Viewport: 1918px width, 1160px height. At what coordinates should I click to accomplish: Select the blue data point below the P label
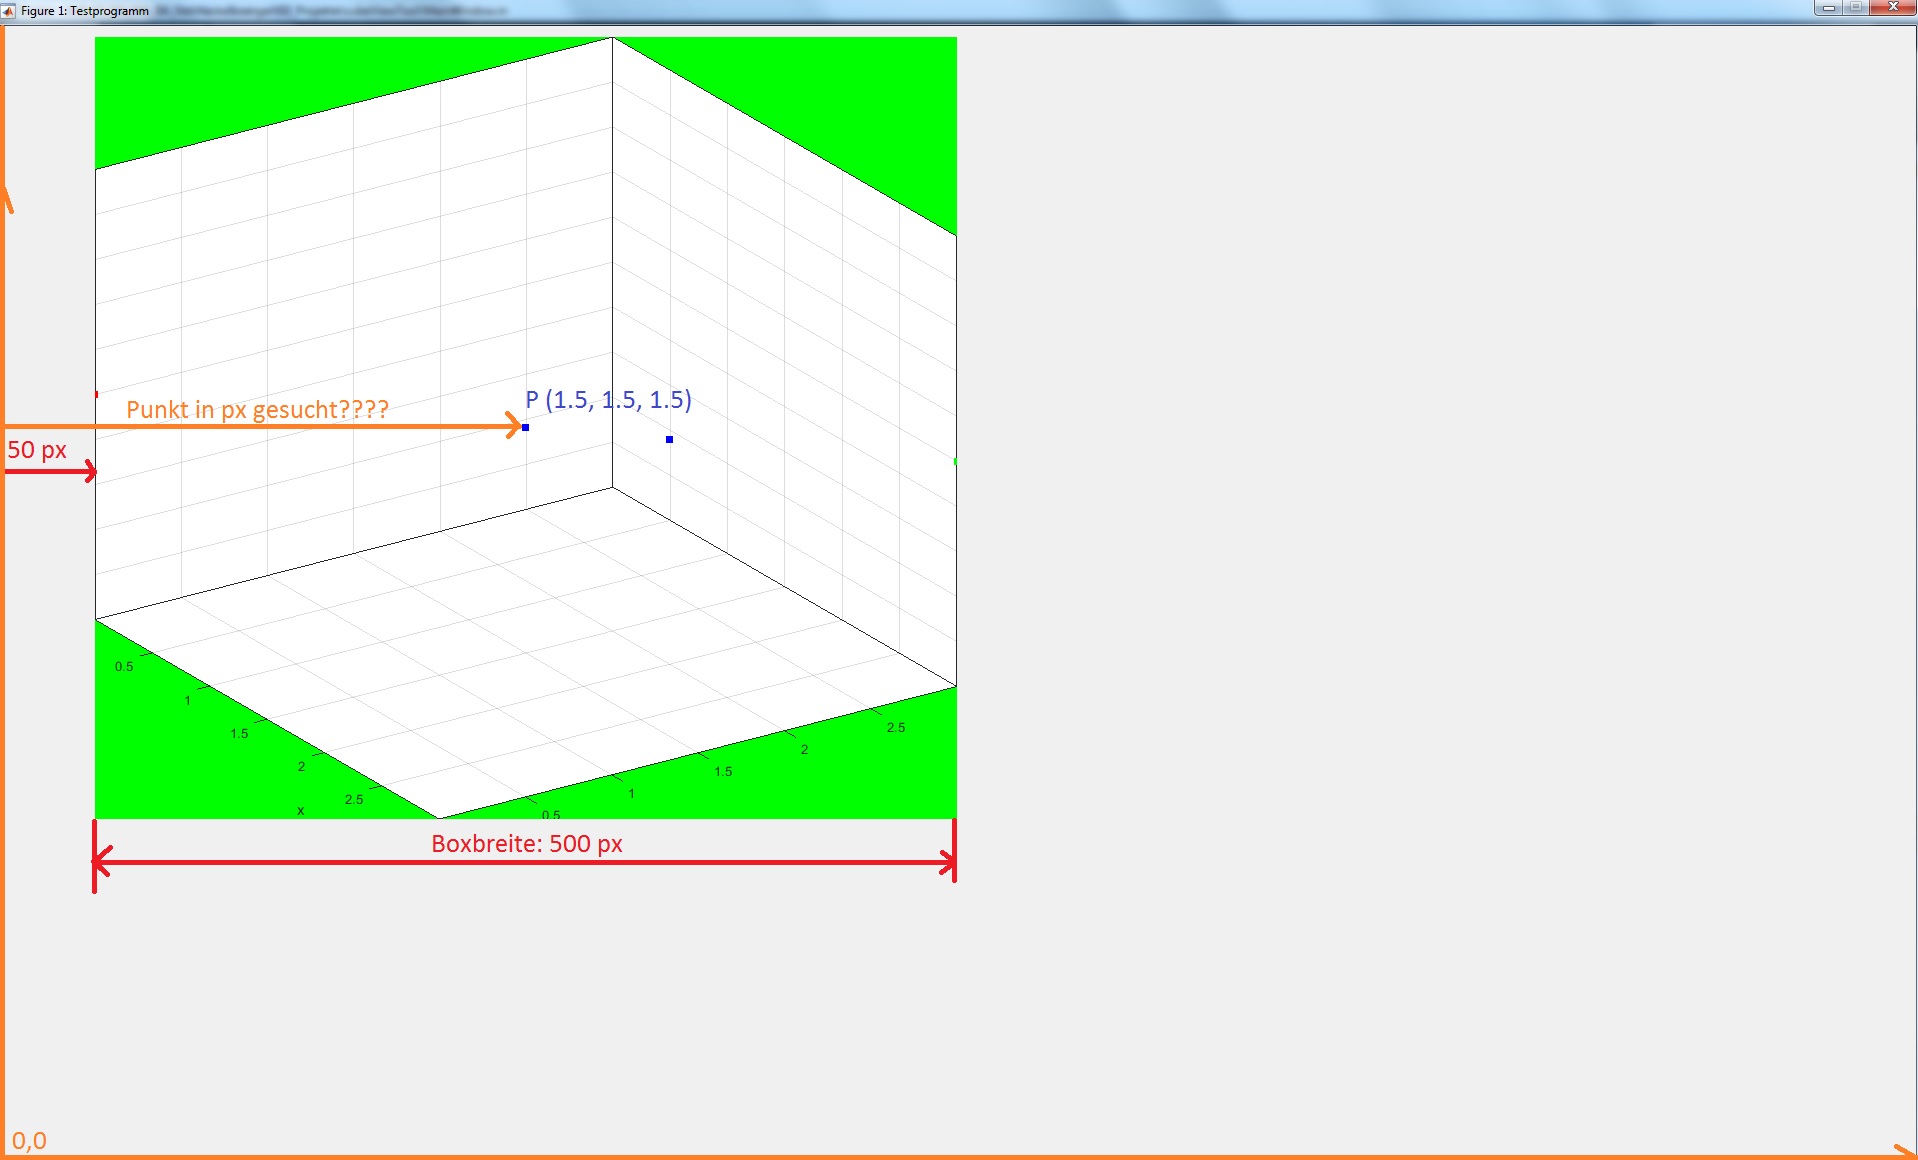point(526,428)
